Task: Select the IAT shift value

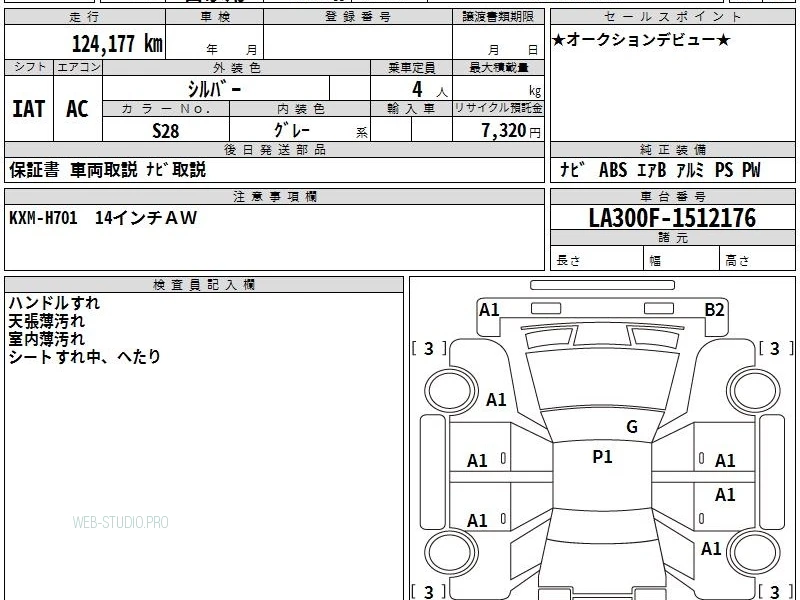Action: pos(29,109)
